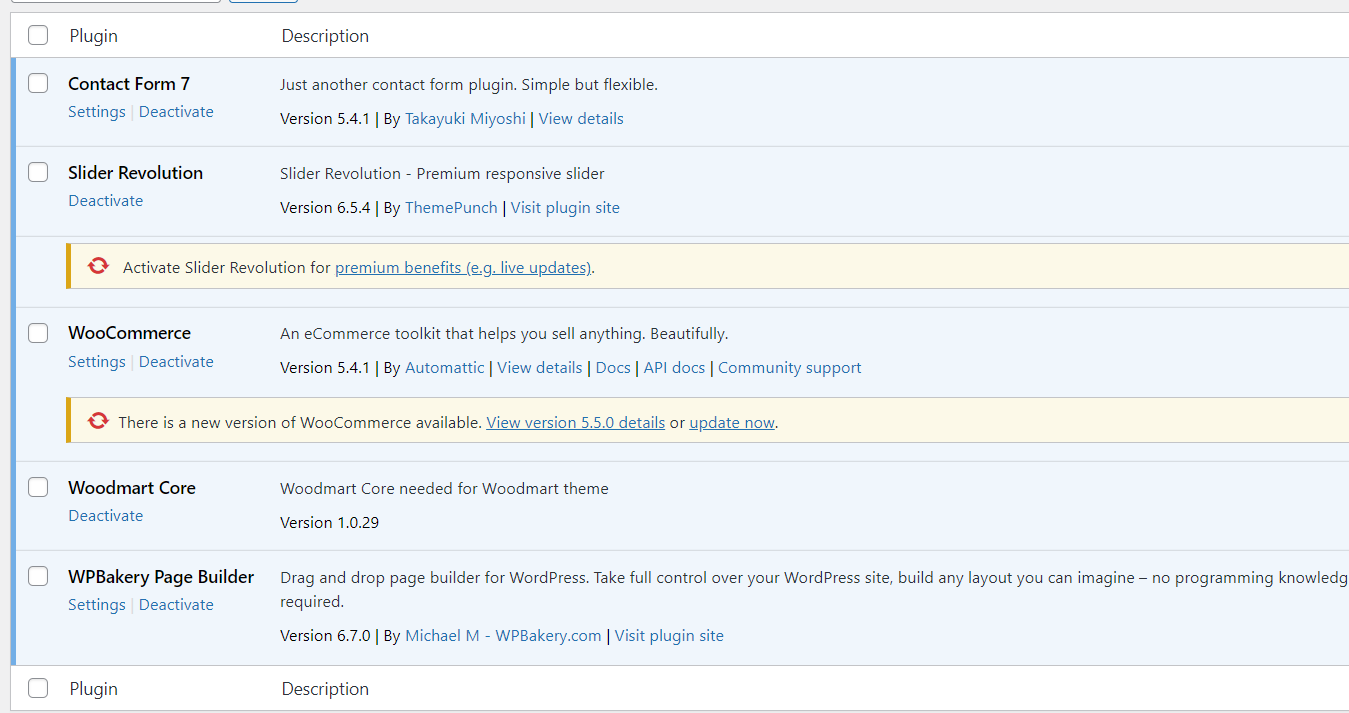
Task: Tick the select-all checkbox in top header
Action: (38, 36)
